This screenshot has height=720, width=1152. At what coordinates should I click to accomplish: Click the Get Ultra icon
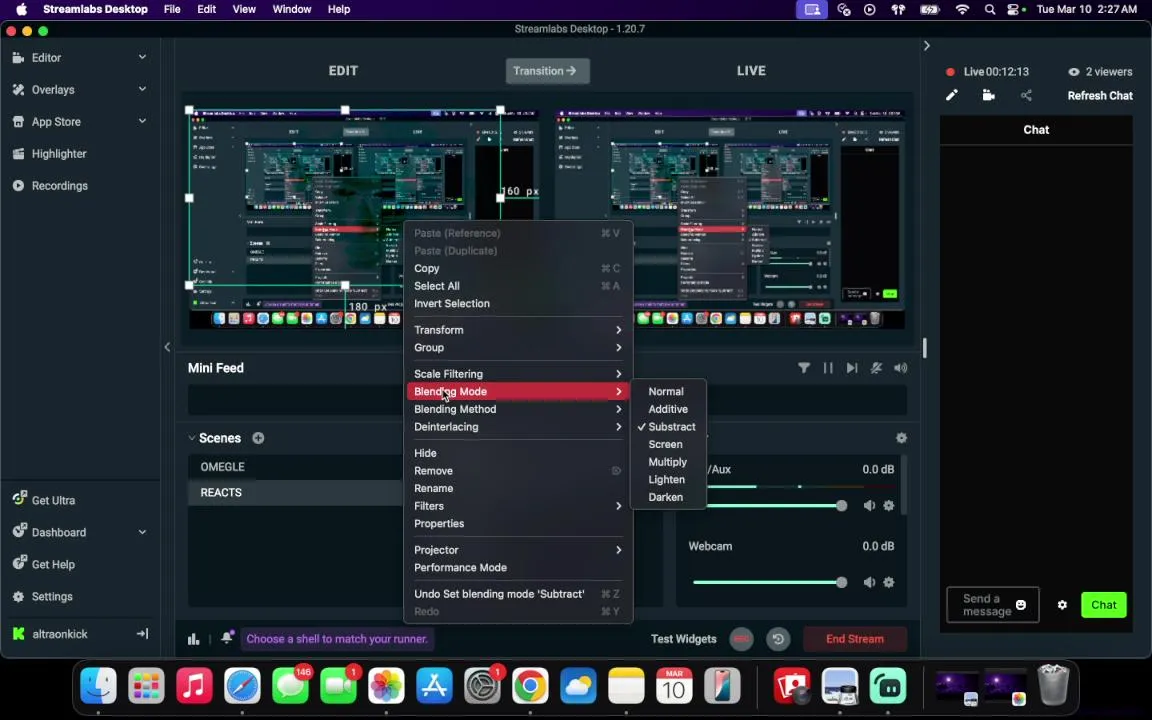[20, 499]
